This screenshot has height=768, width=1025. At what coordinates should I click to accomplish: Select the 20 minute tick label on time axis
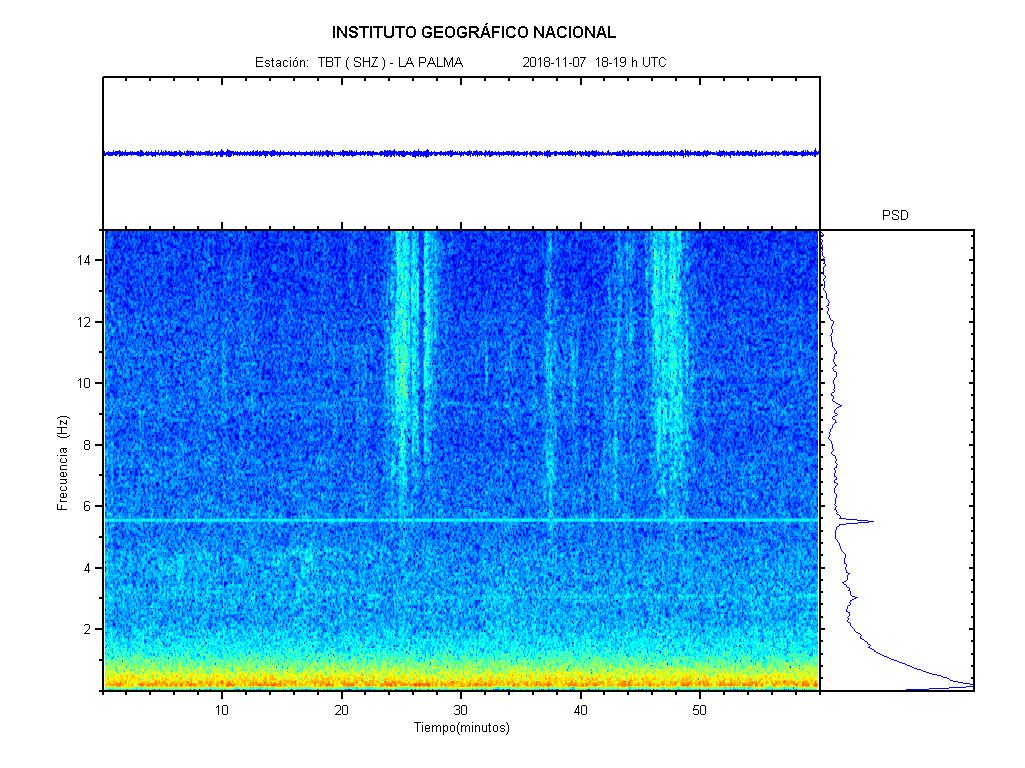pos(342,710)
